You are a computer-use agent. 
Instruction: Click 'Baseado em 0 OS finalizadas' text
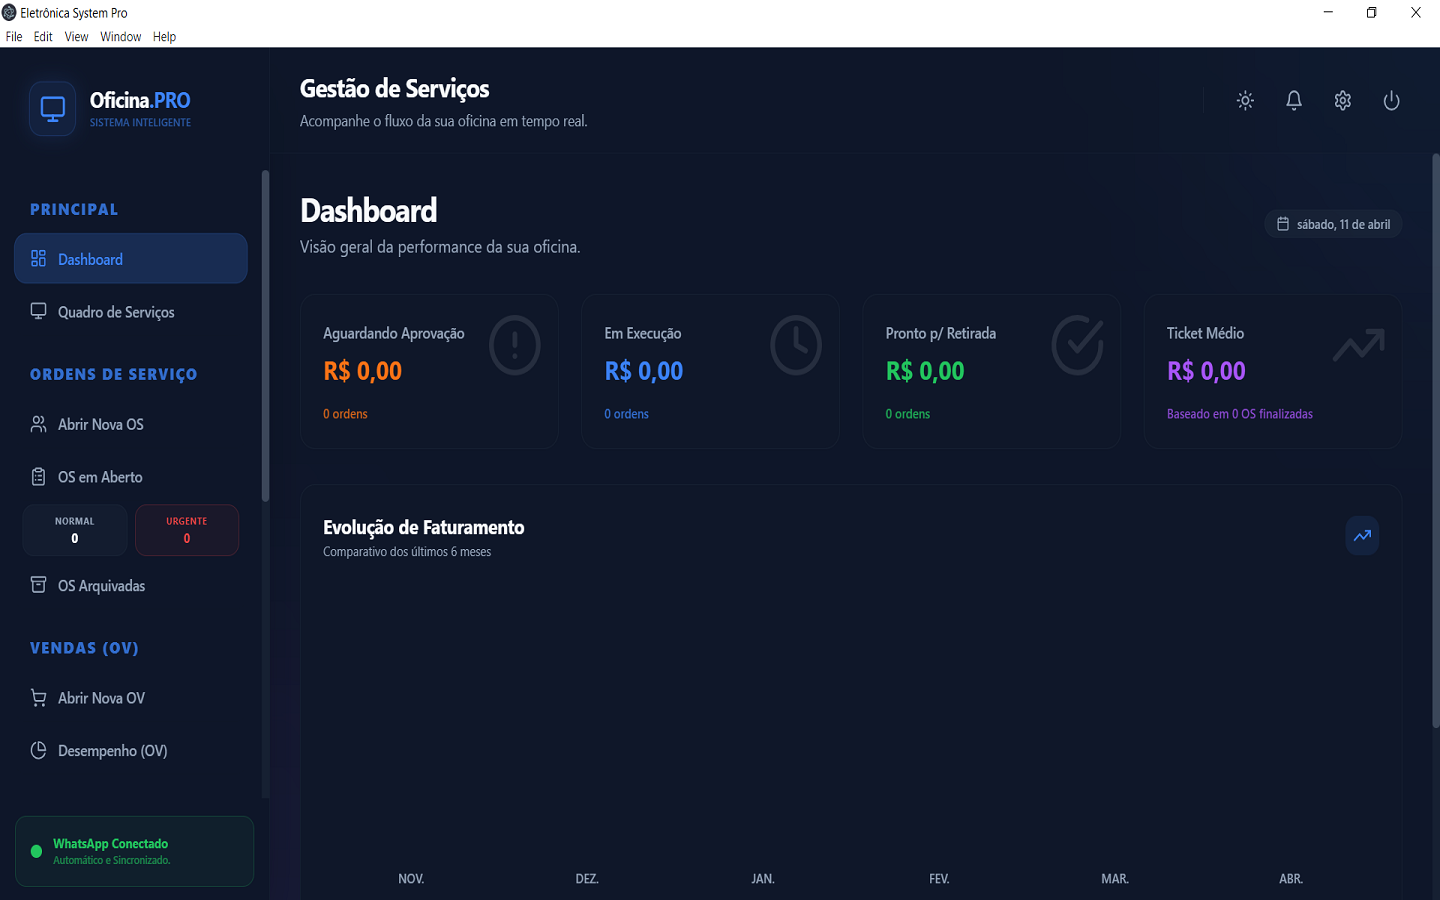coord(1240,414)
